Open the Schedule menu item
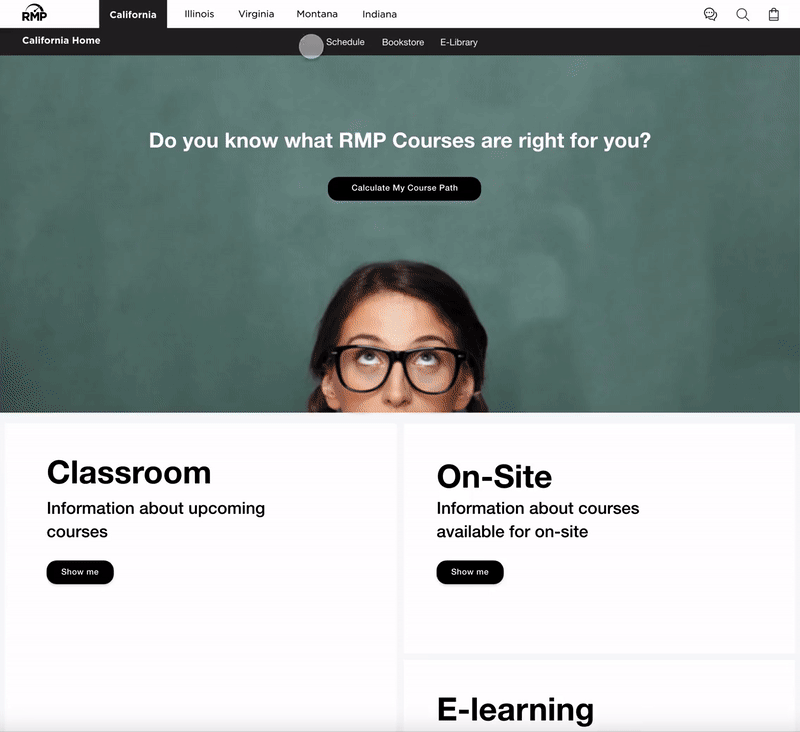Viewport: 800px width, 732px height. [x=345, y=42]
